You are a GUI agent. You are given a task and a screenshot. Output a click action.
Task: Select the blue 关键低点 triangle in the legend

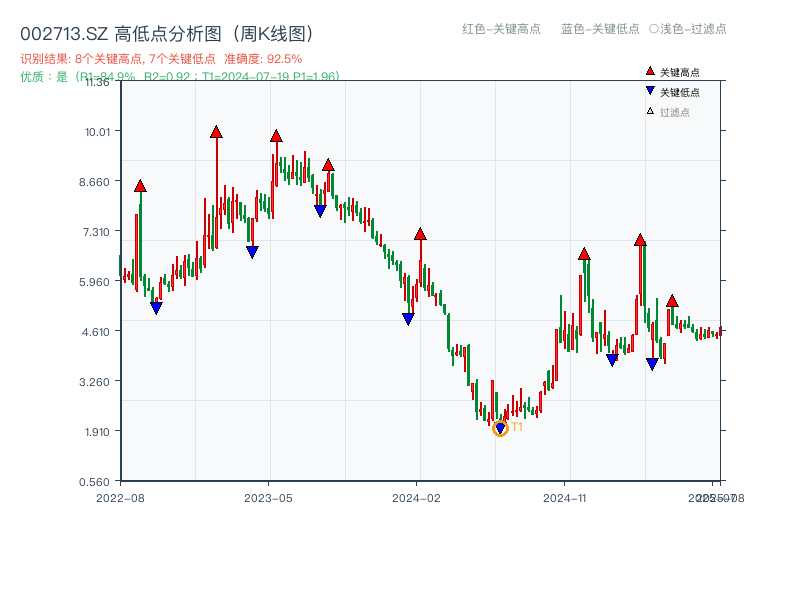(650, 90)
